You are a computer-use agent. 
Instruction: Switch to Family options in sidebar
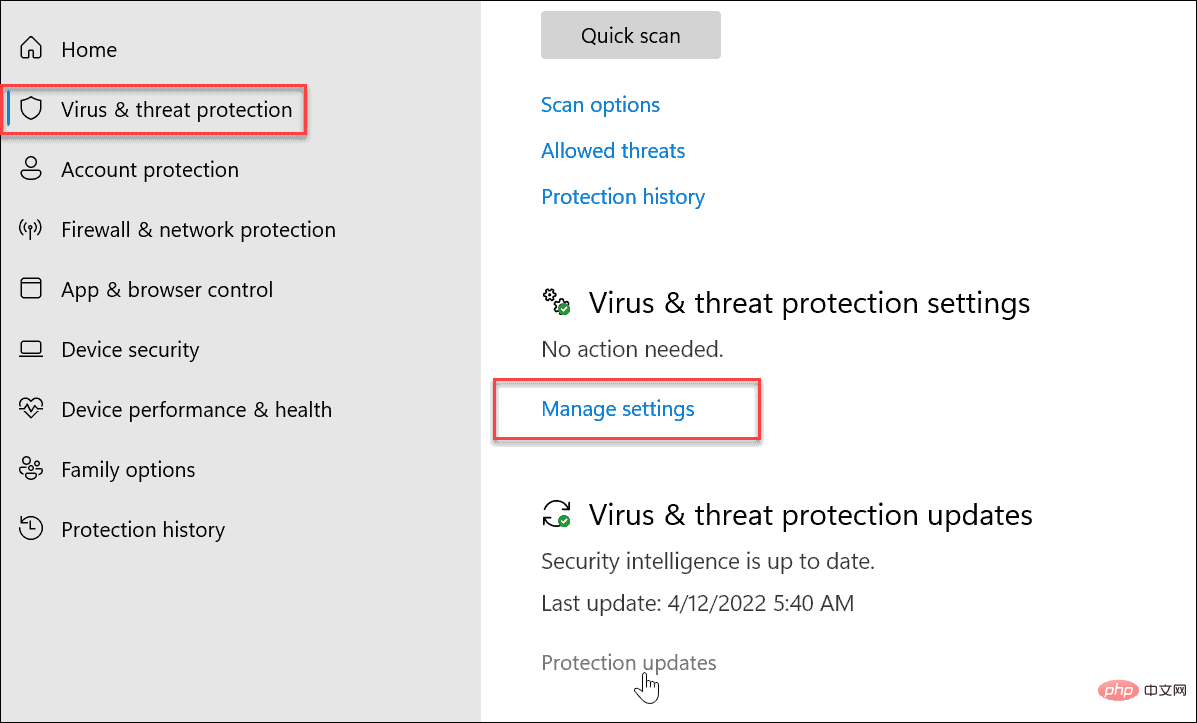coord(128,469)
